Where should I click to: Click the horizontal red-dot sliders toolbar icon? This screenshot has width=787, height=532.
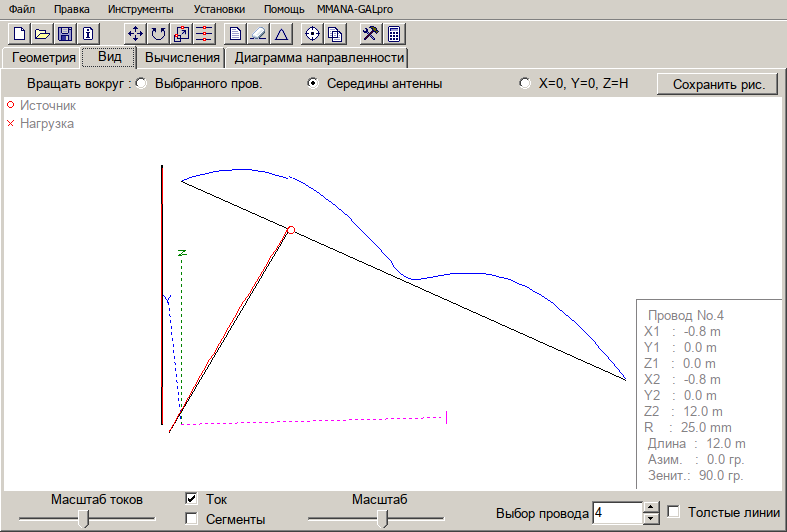click(204, 34)
